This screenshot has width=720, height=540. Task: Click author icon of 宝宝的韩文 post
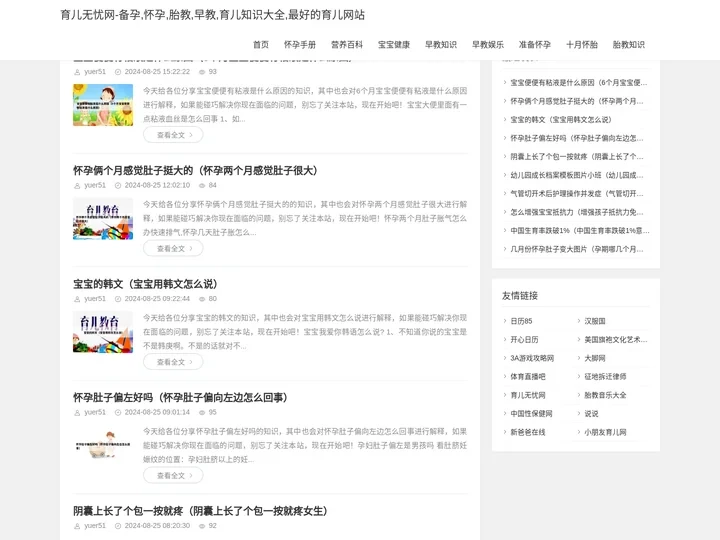[77, 299]
